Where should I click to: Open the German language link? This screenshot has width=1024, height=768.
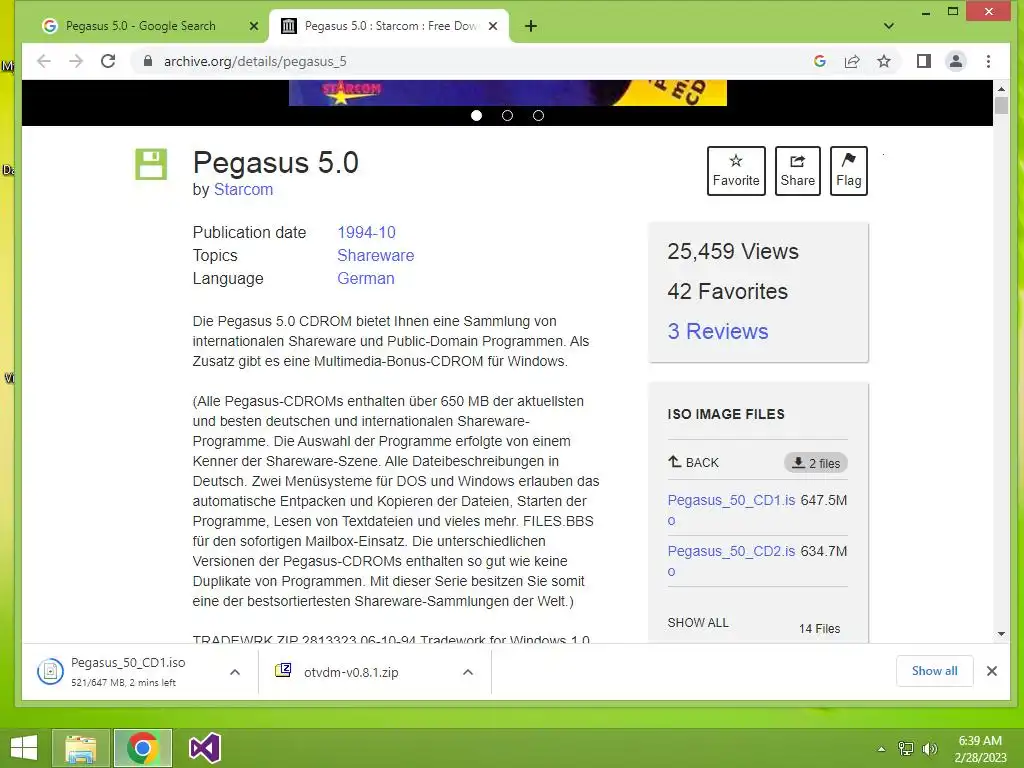click(x=366, y=278)
